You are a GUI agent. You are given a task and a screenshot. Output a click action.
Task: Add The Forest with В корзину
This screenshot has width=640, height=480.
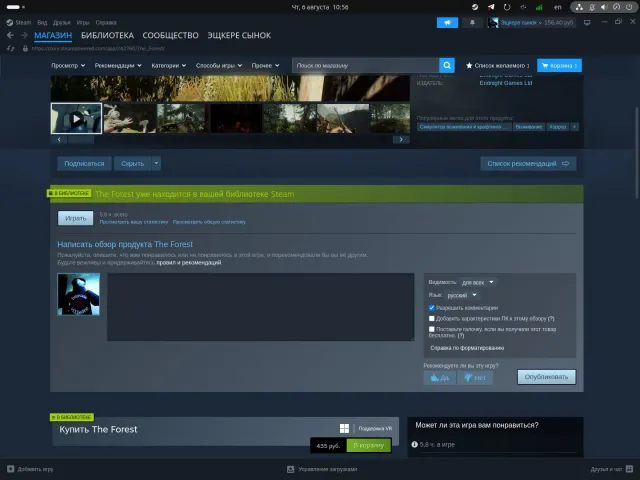coord(369,445)
